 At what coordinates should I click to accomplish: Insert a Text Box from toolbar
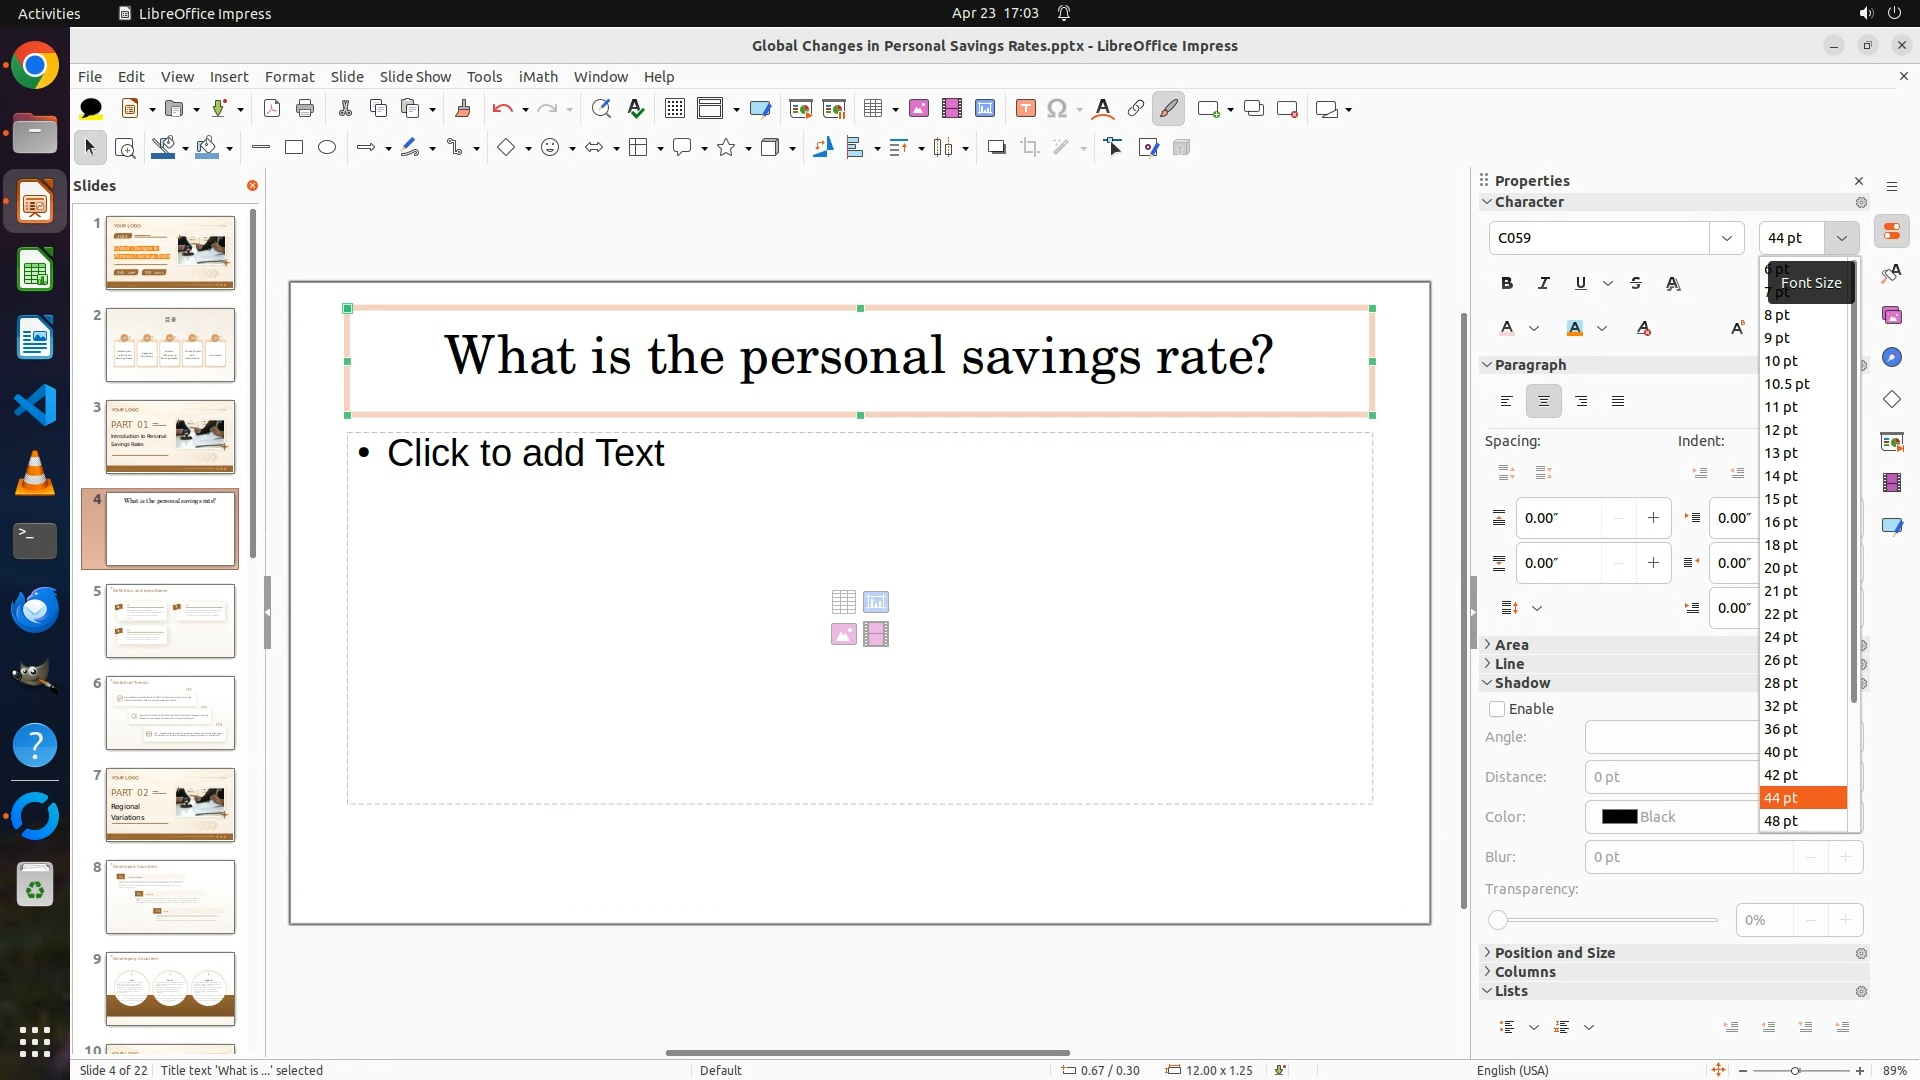tap(1025, 109)
